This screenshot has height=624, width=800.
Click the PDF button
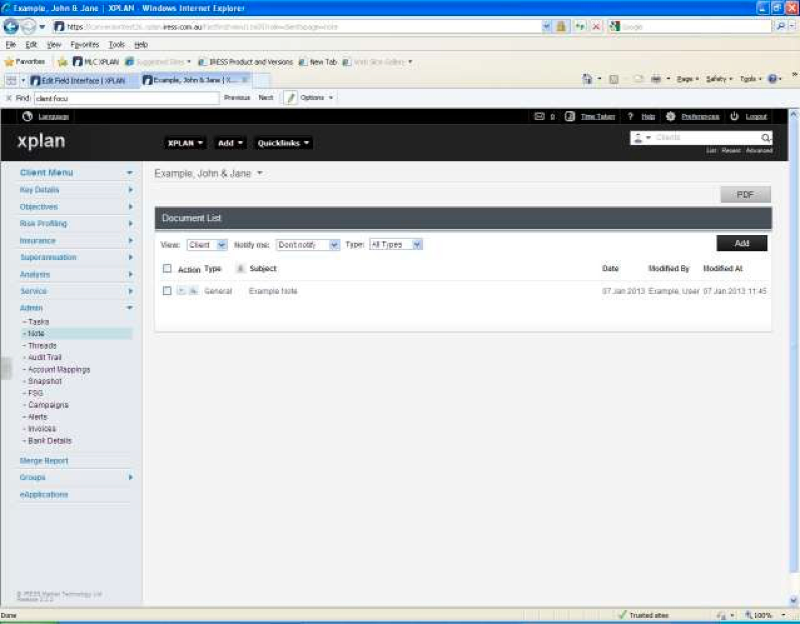tap(745, 194)
